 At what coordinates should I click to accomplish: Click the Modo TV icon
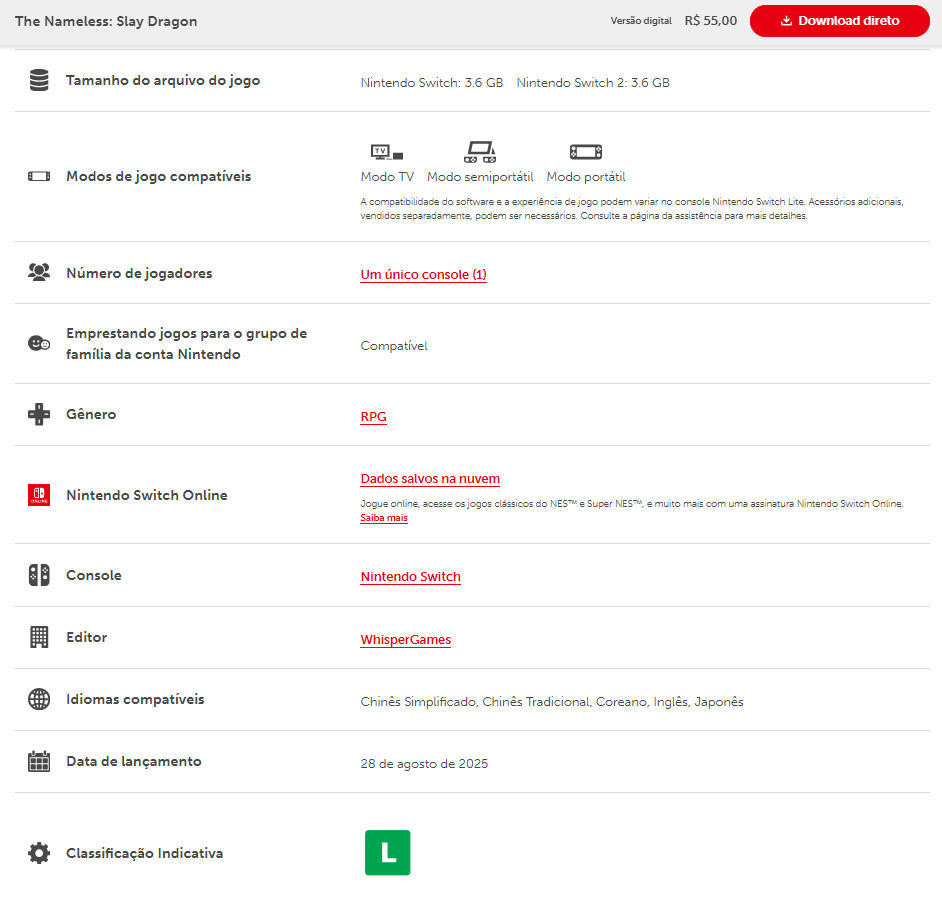point(387,152)
